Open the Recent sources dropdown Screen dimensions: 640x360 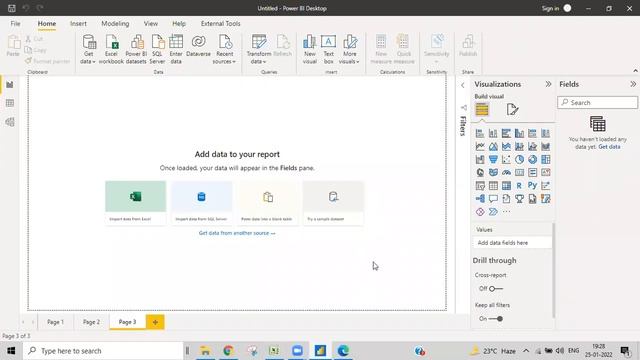point(224,49)
